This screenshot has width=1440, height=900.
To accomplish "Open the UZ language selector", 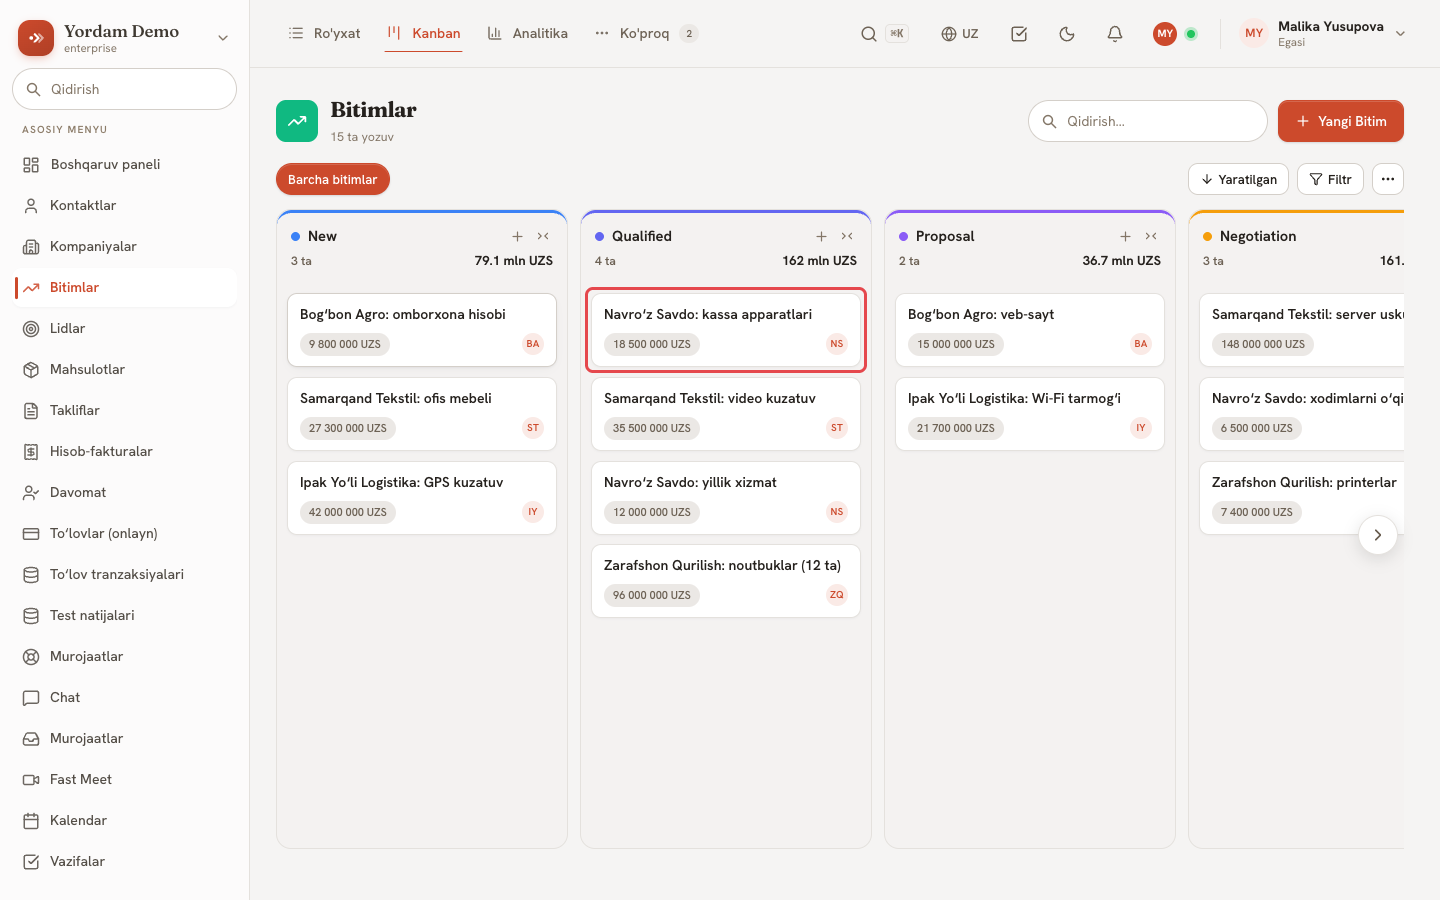I will 960,34.
